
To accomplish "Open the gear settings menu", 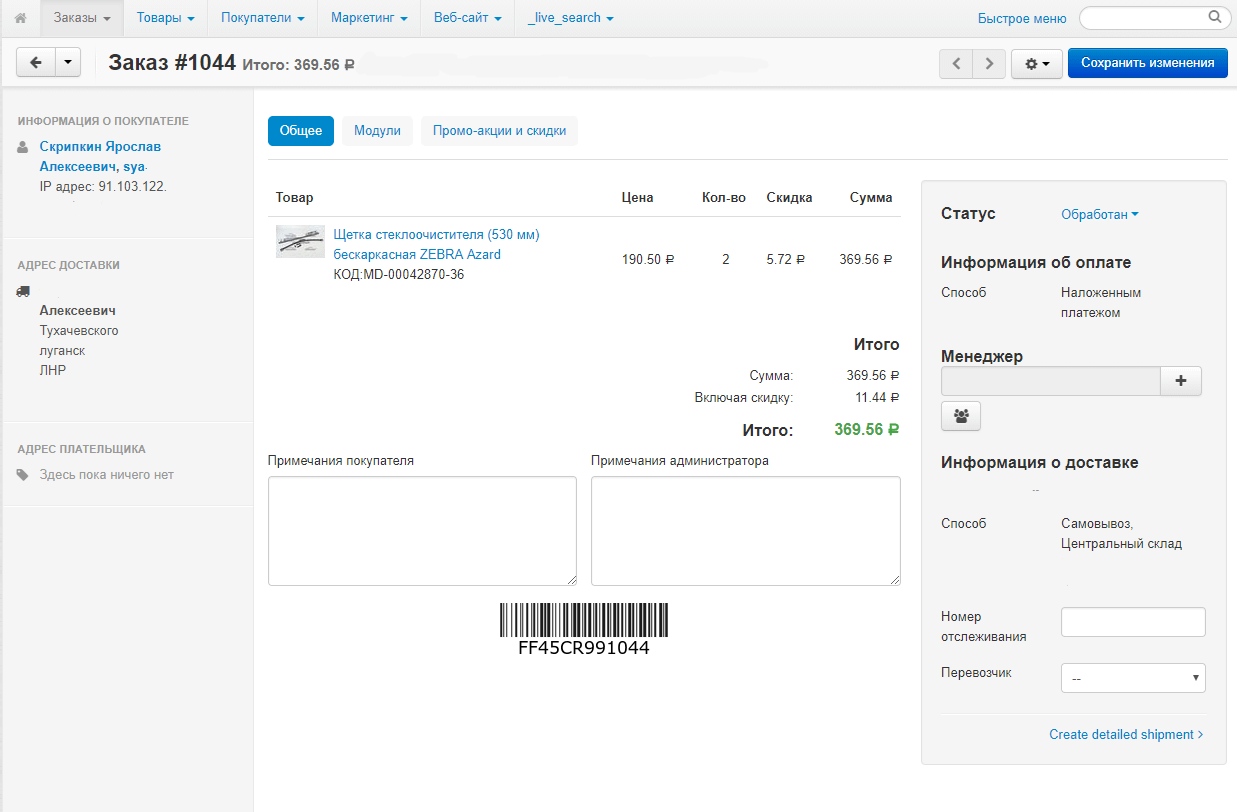I will coord(1036,64).
